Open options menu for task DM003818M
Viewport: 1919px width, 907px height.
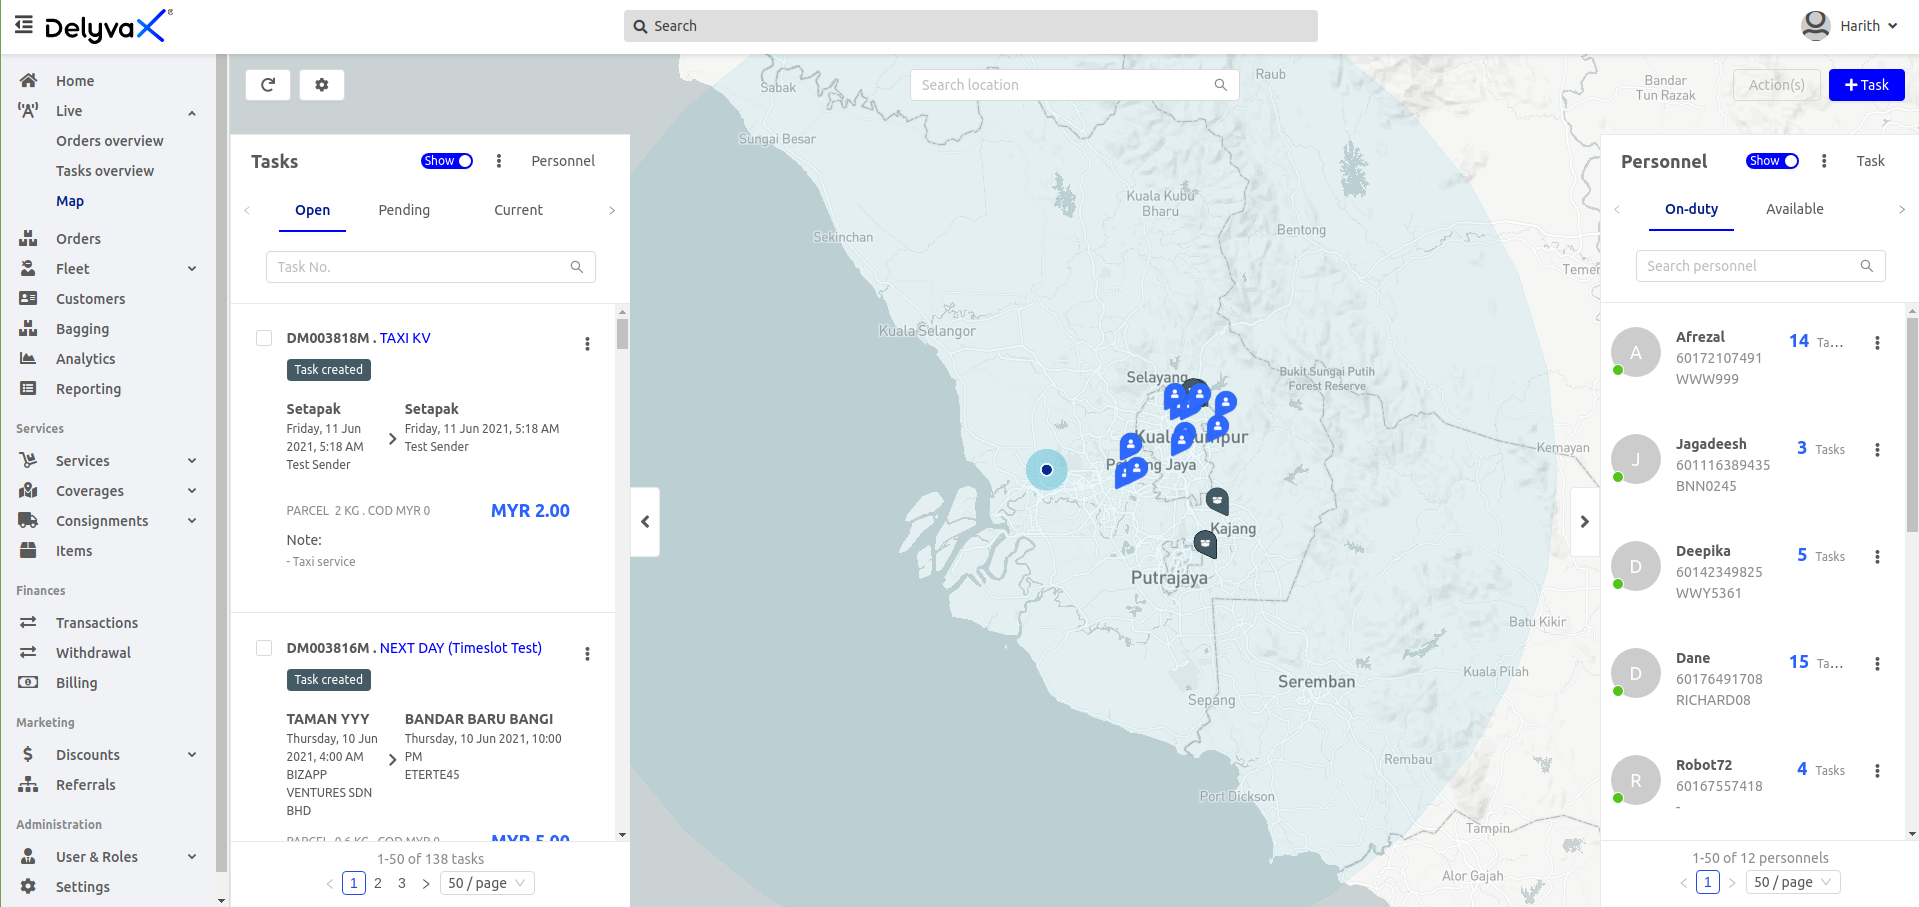click(587, 344)
